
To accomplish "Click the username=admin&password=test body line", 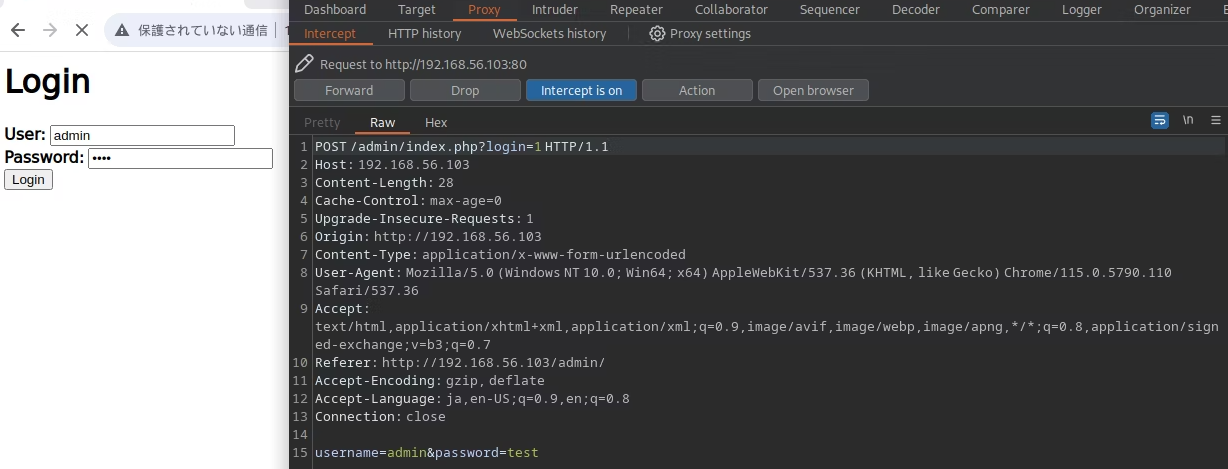I will pos(426,453).
